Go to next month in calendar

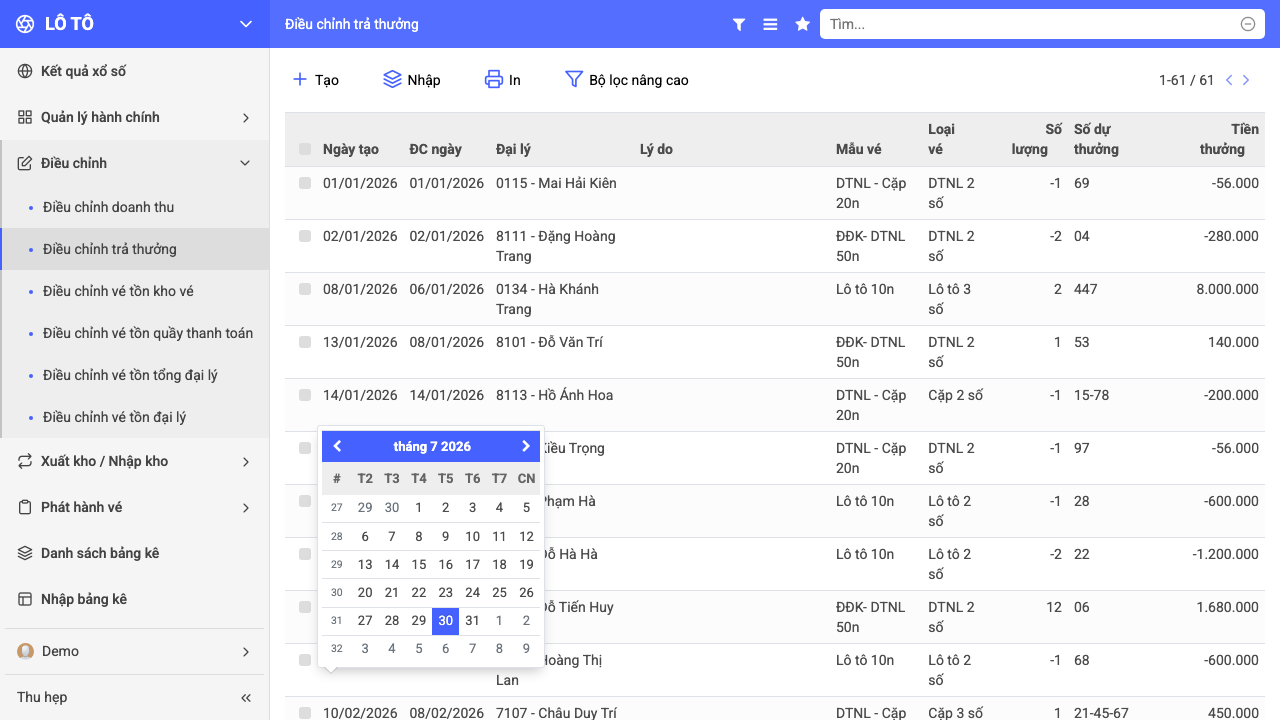coord(526,446)
